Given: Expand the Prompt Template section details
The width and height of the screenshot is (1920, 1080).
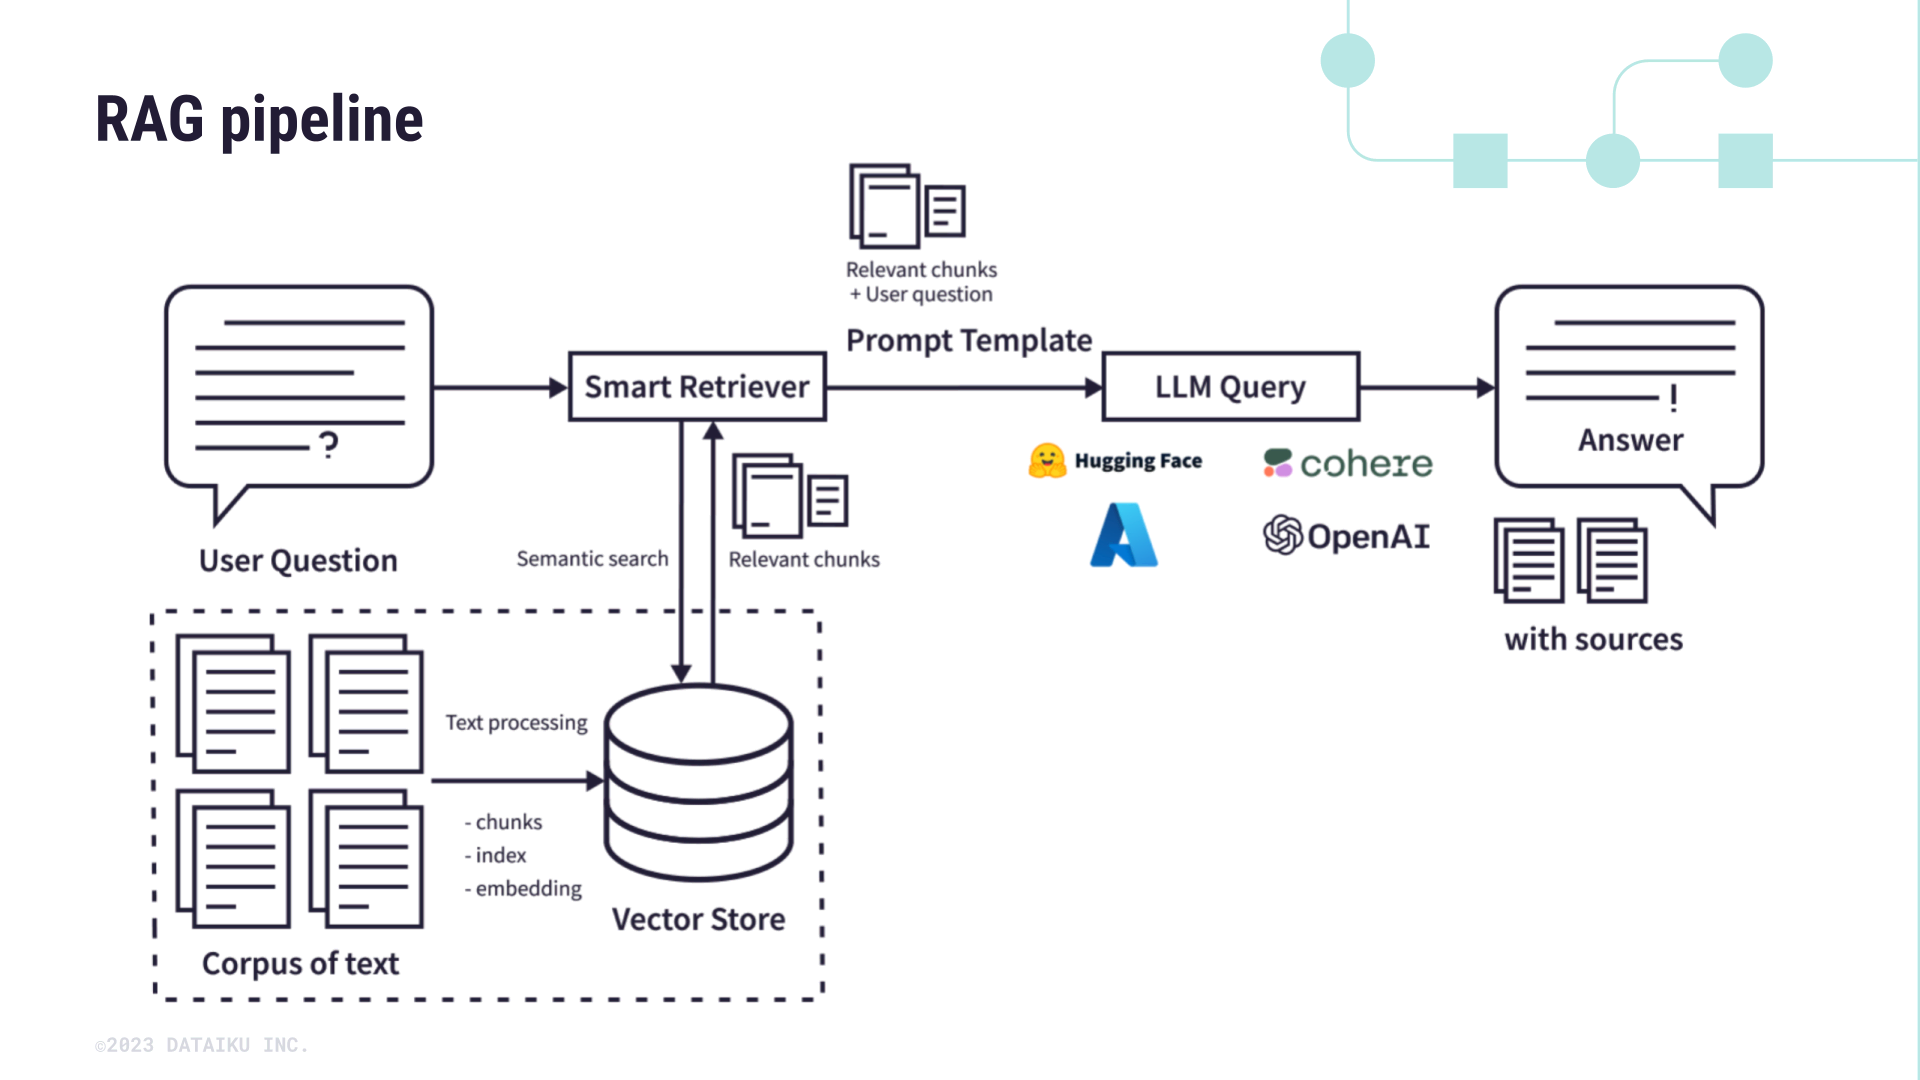Looking at the screenshot, I should point(967,340).
